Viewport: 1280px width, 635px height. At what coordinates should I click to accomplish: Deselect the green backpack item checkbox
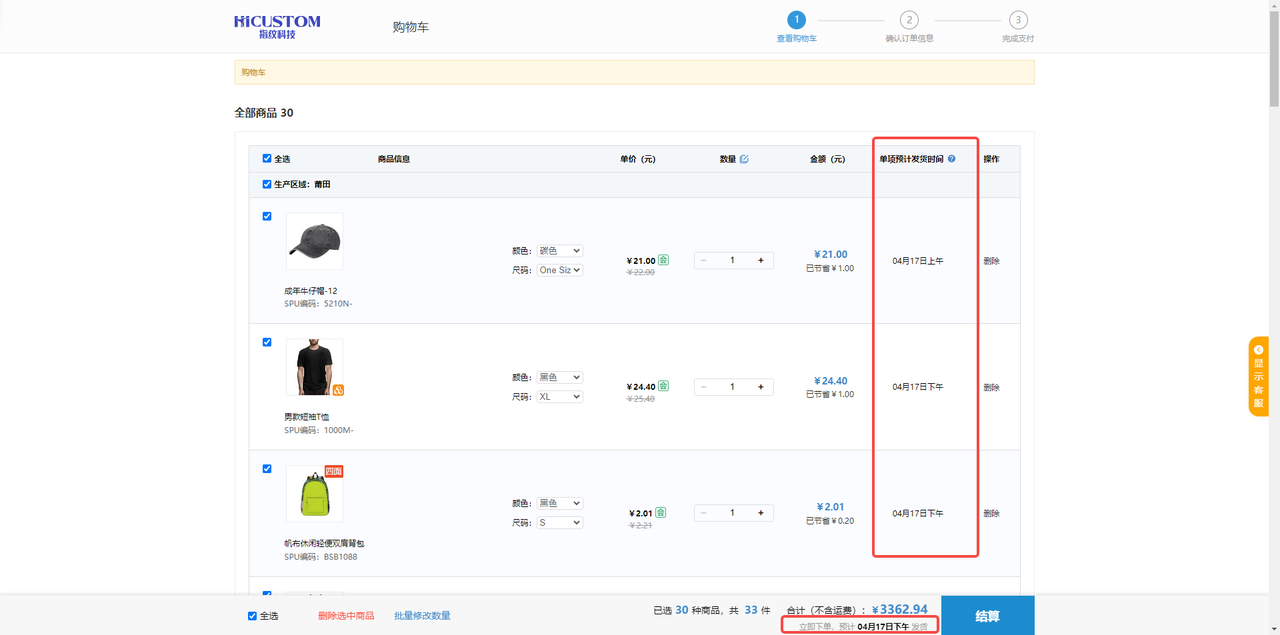pyautogui.click(x=267, y=468)
